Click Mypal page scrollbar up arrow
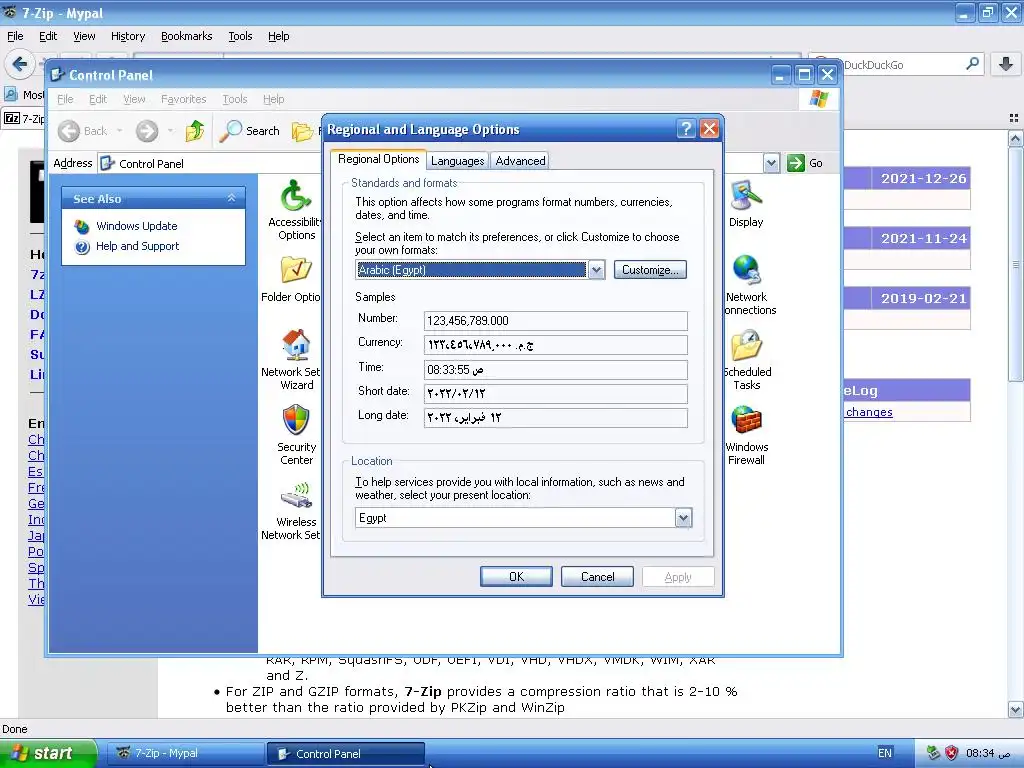 pos(1015,138)
